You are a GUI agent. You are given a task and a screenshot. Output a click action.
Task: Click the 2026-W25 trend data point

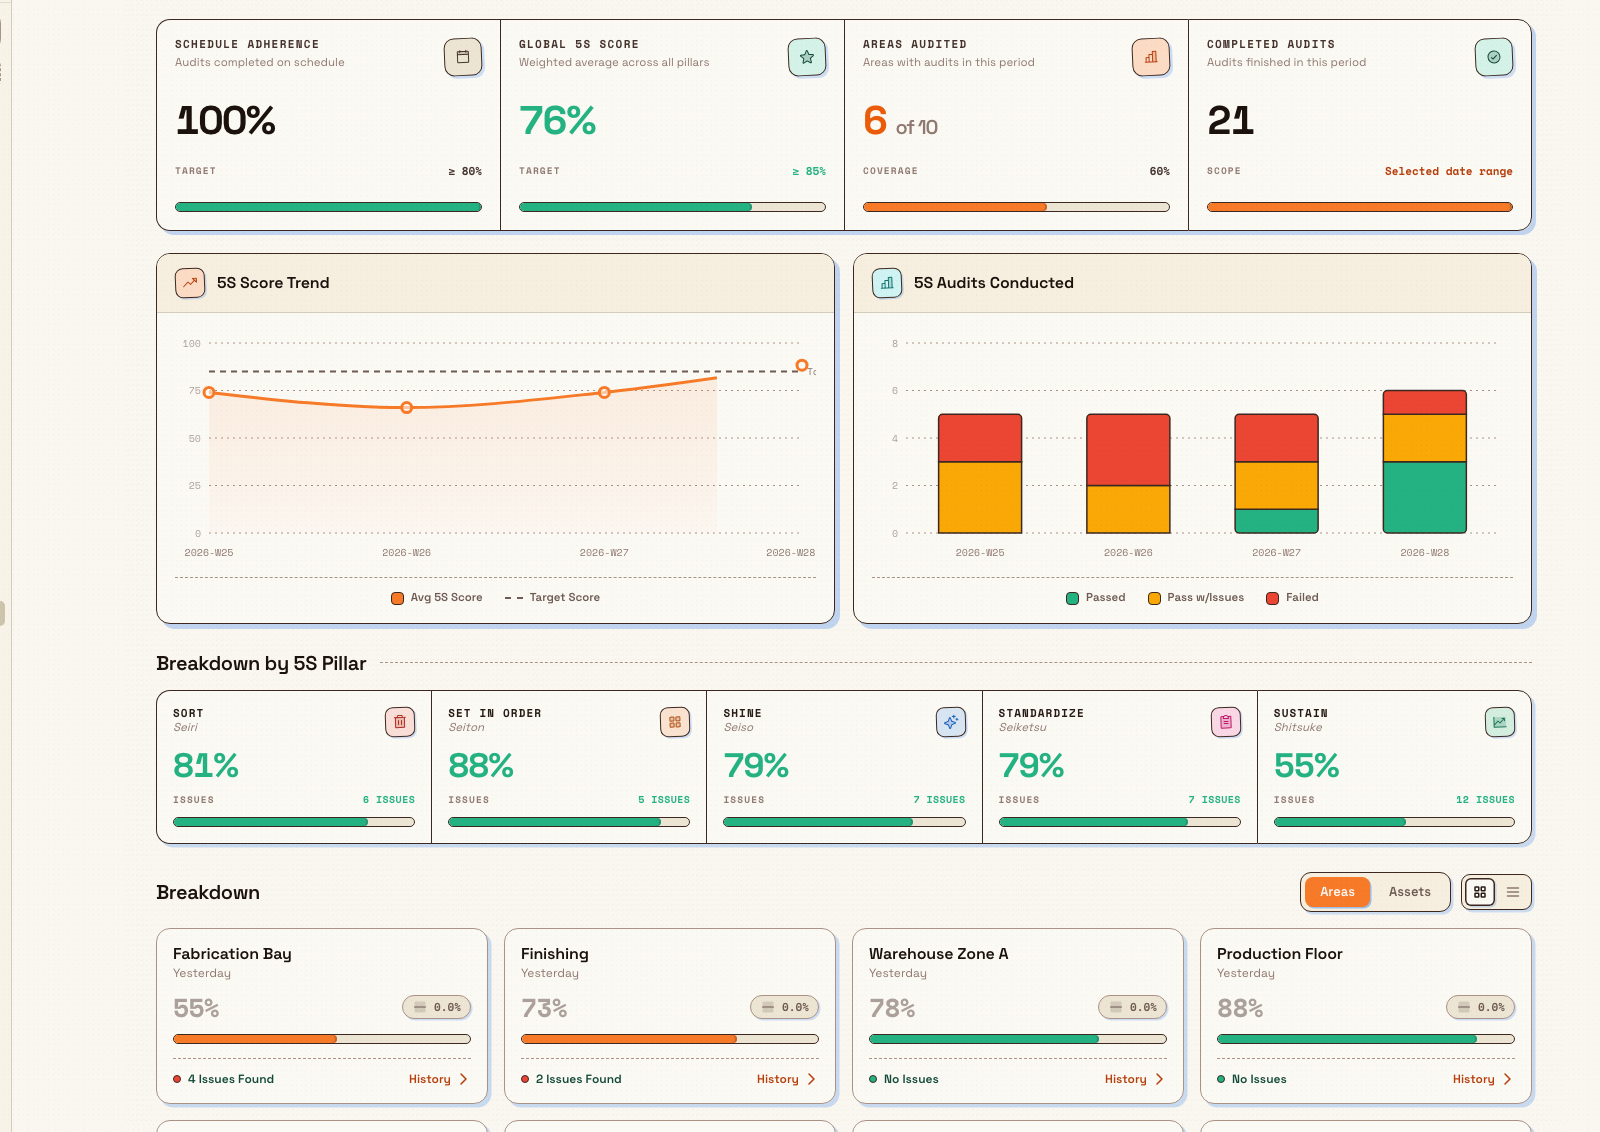point(209,393)
